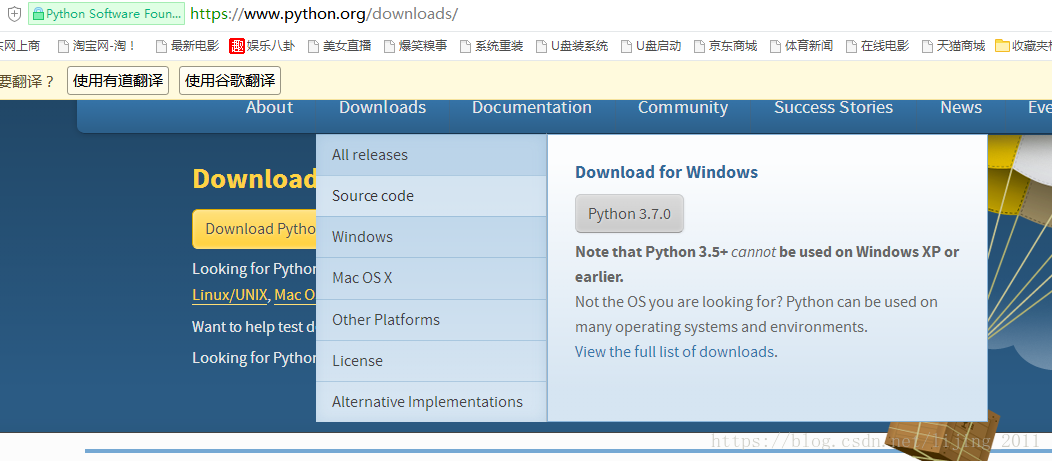Open the Community navigation menu
1052x461 pixels.
click(x=683, y=107)
